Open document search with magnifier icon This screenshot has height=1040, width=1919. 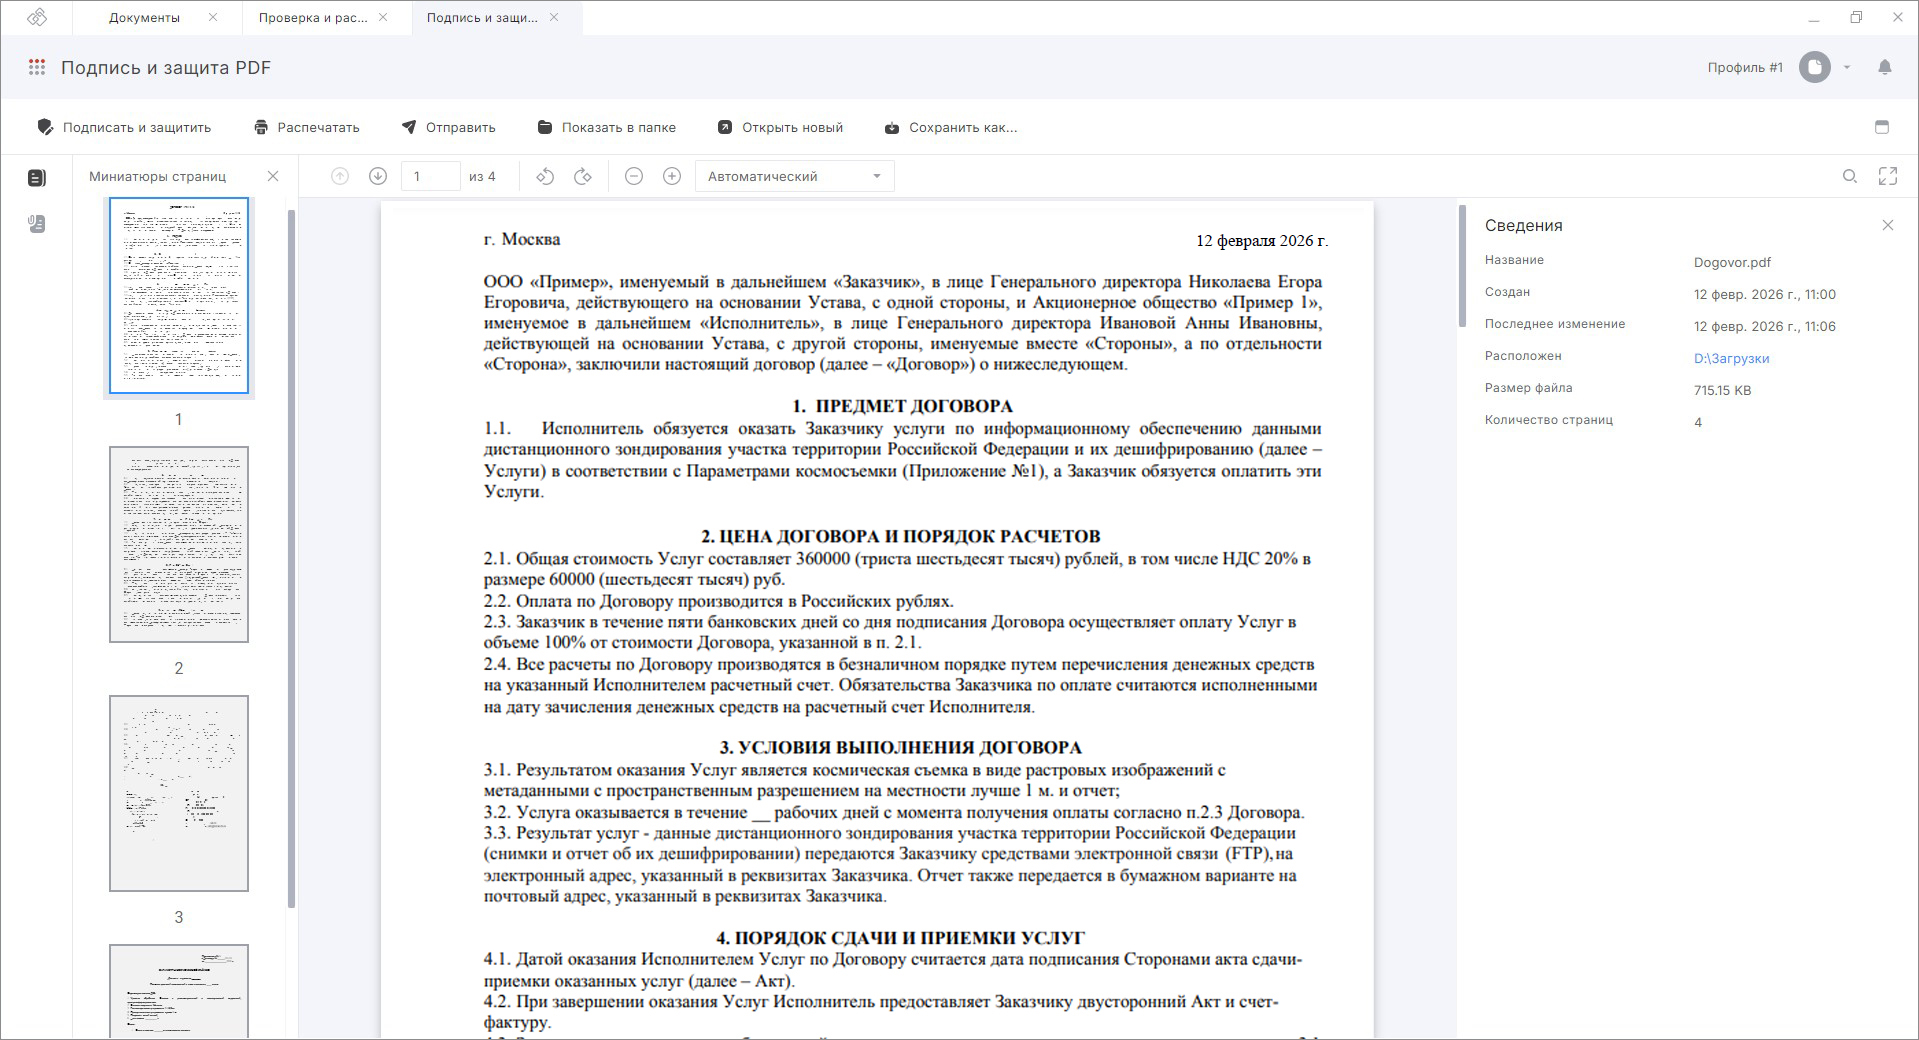pos(1850,176)
